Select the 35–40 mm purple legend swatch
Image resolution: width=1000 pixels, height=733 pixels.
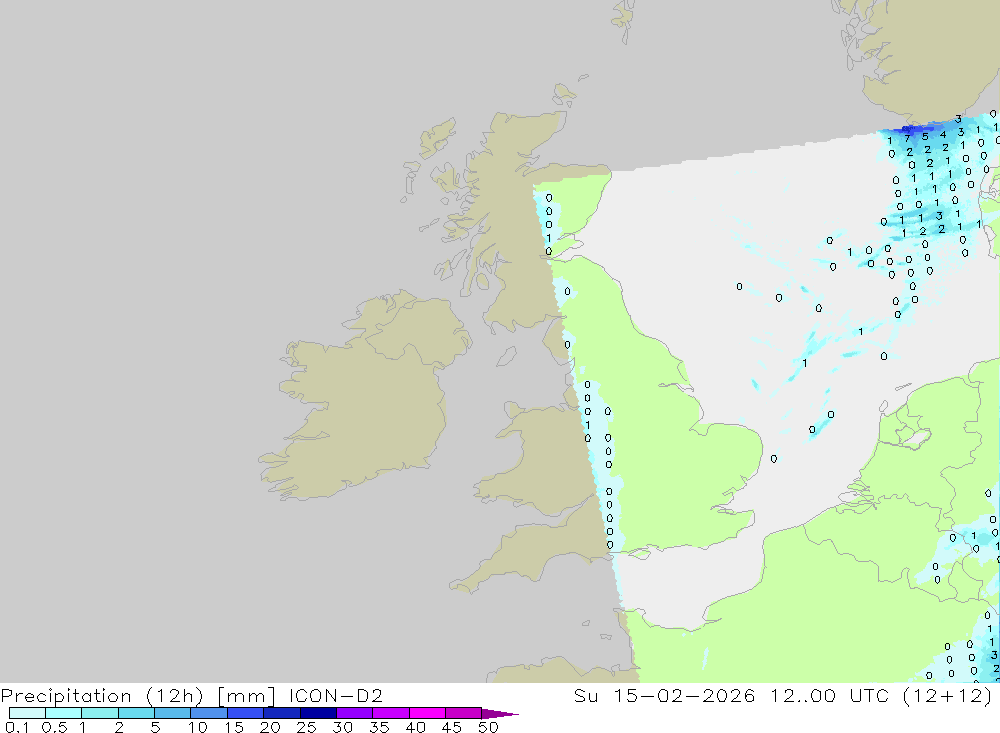click(391, 713)
